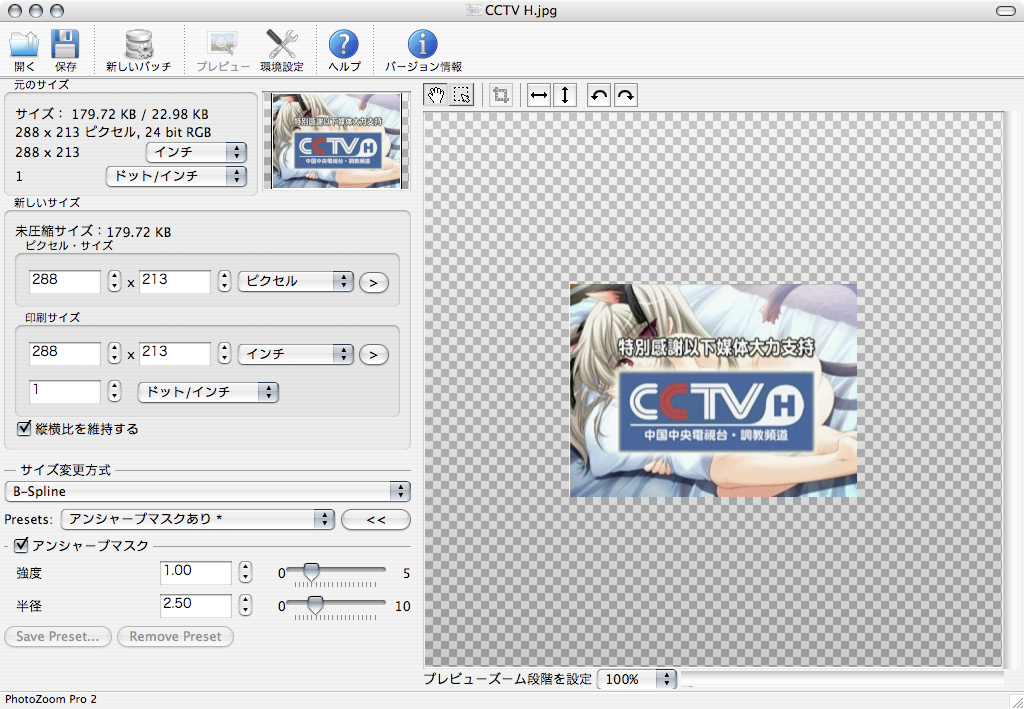Viewport: 1024px width, 709px height.
Task: Click stepper for print resolution value
Action: [x=114, y=391]
